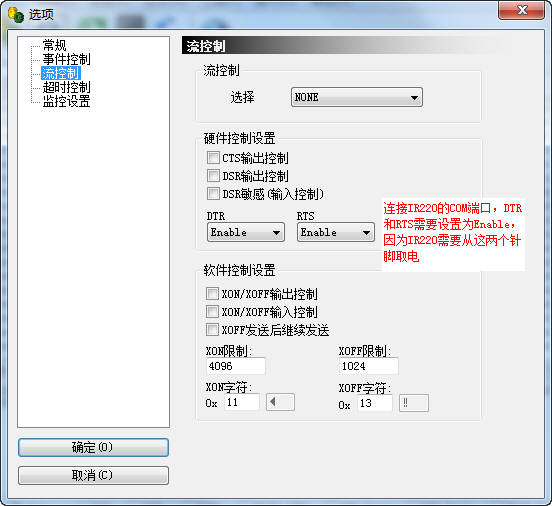Enable the CTS输出控制 checkbox
552x506 pixels.
coord(213,157)
